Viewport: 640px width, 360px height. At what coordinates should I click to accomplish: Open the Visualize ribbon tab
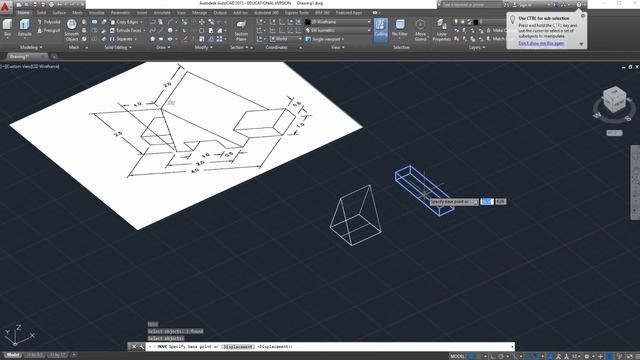tap(96, 13)
